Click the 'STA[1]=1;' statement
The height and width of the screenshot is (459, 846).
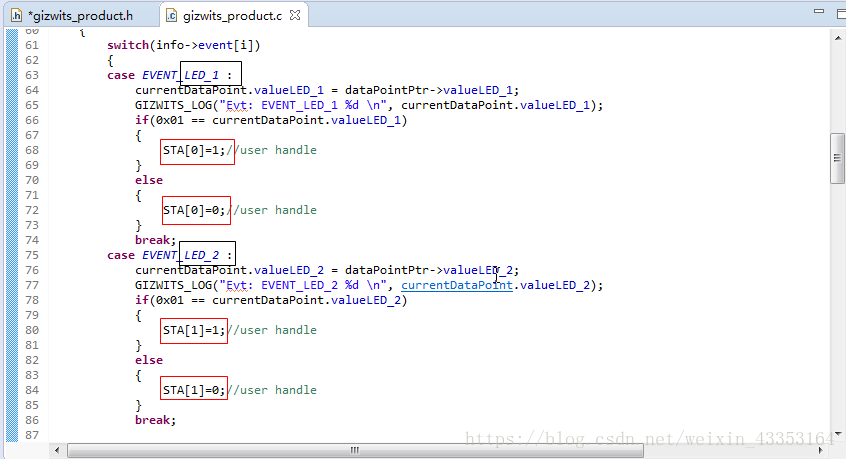click(x=194, y=330)
